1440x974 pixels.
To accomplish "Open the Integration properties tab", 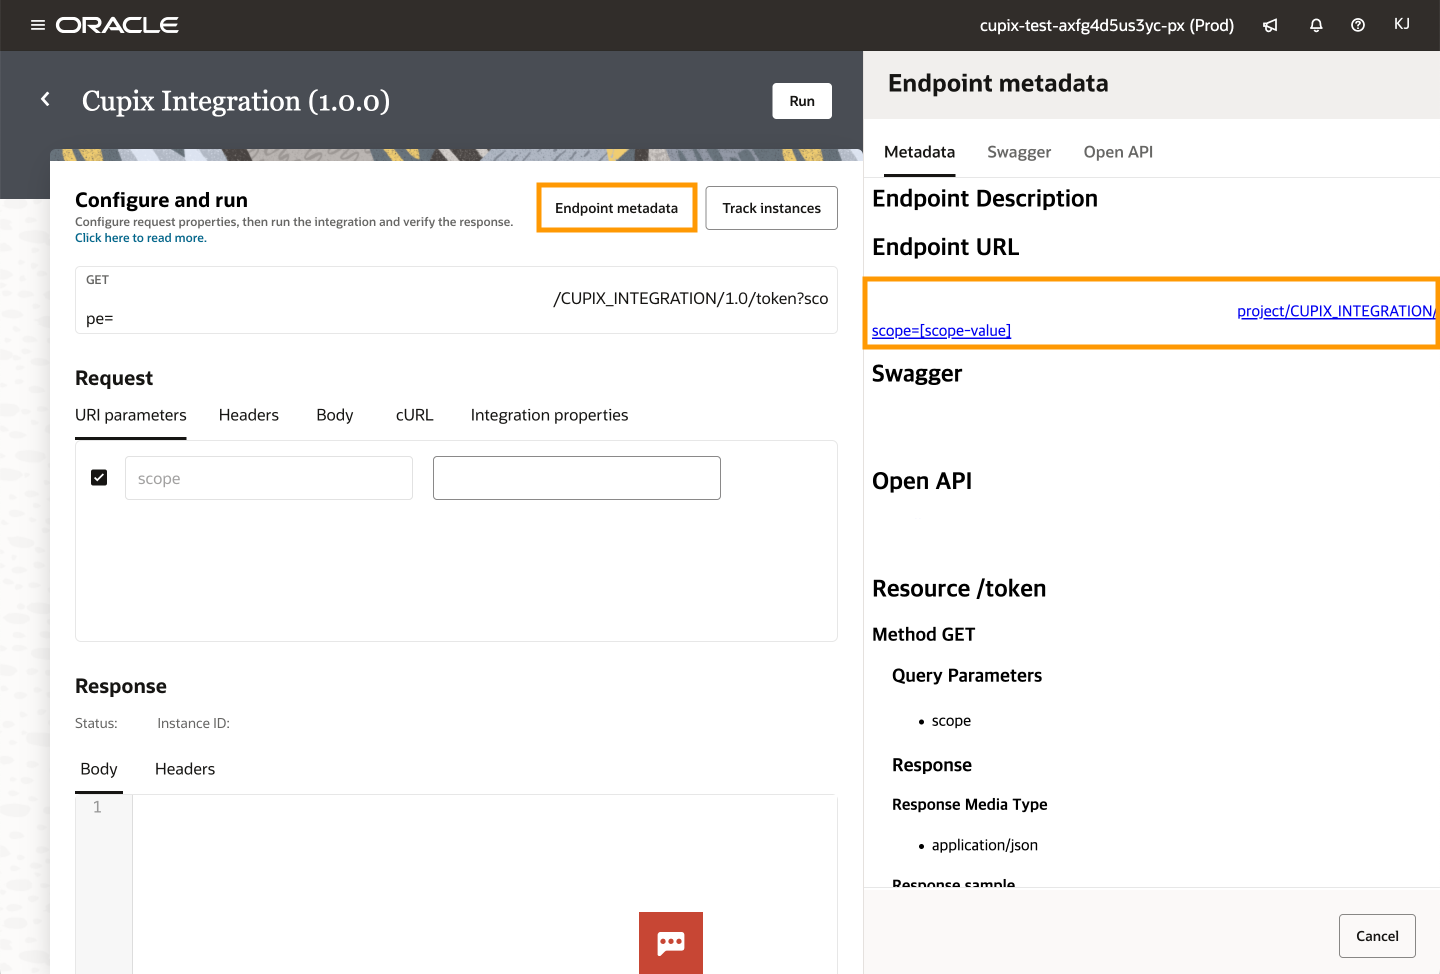I will [549, 415].
